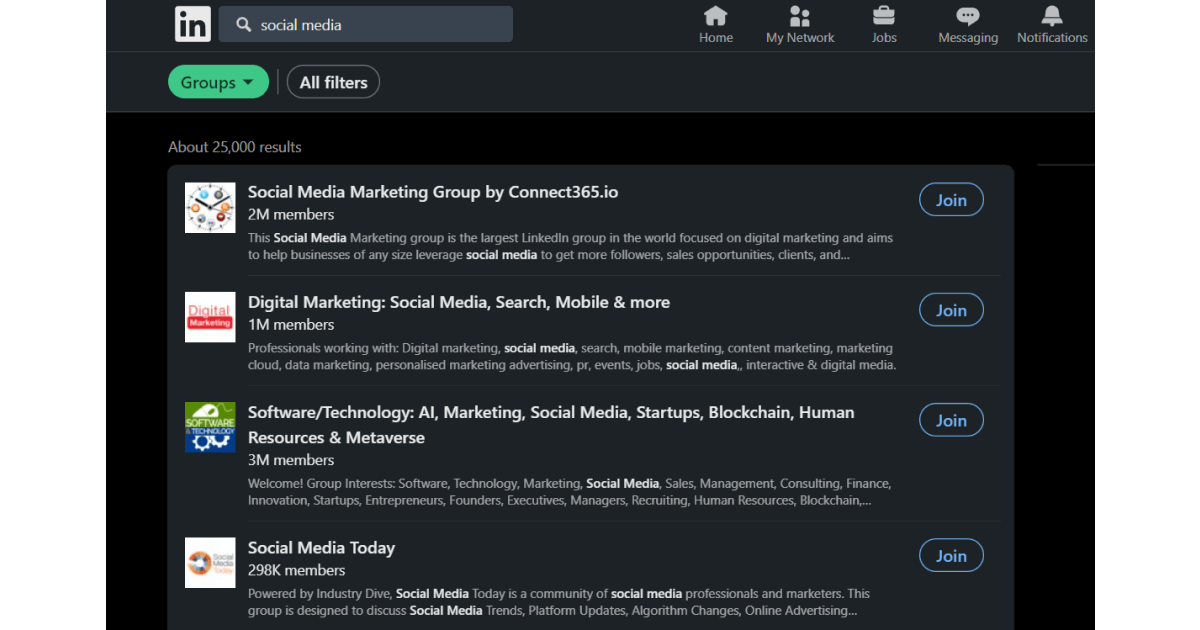1200x630 pixels.
Task: Open Software/Technology: AI, Marketing group title
Action: click(551, 425)
